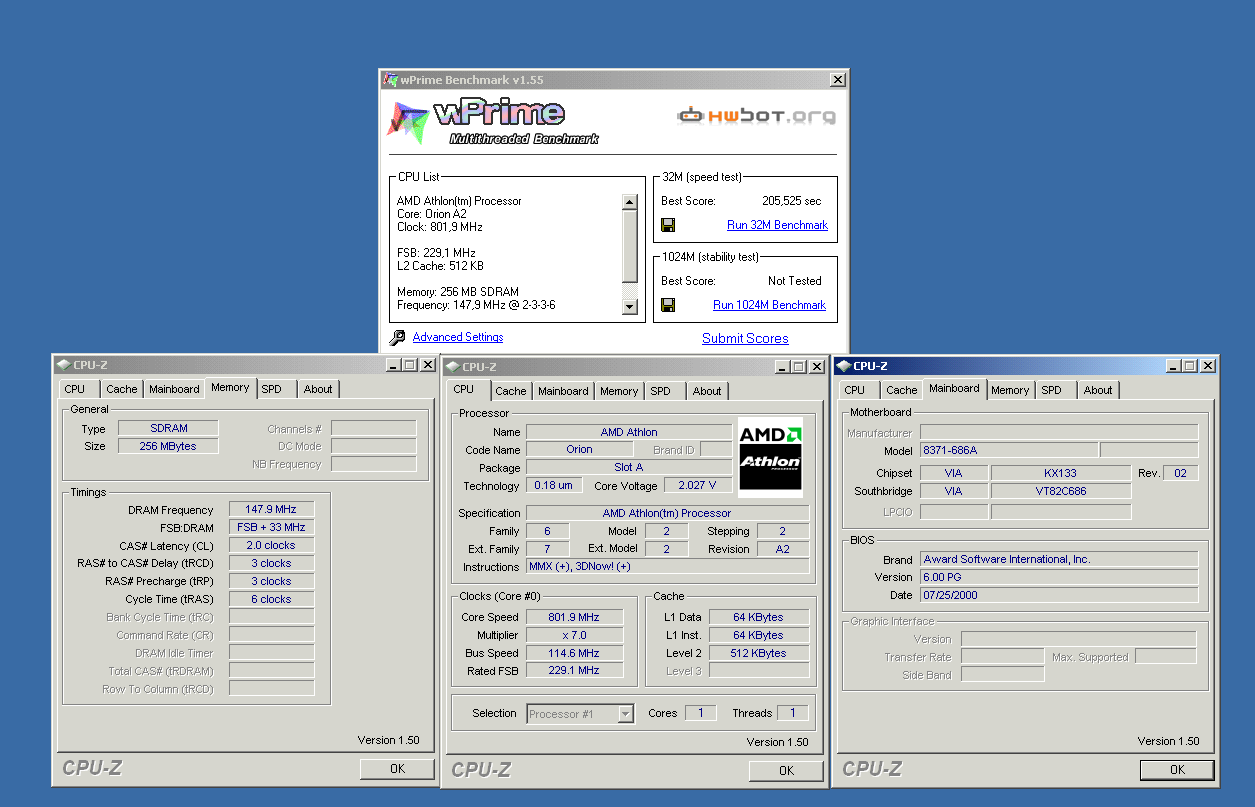The width and height of the screenshot is (1255, 807).
Task: Click the Rated FSB 229.1 MHz field
Action: point(575,671)
